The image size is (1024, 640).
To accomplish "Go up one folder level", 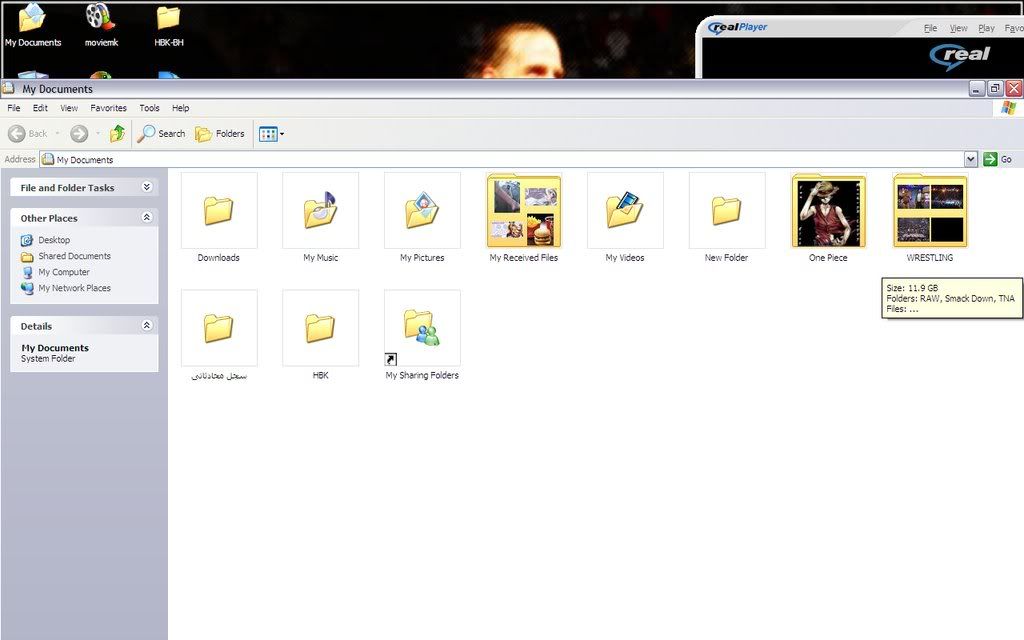I will click(118, 134).
